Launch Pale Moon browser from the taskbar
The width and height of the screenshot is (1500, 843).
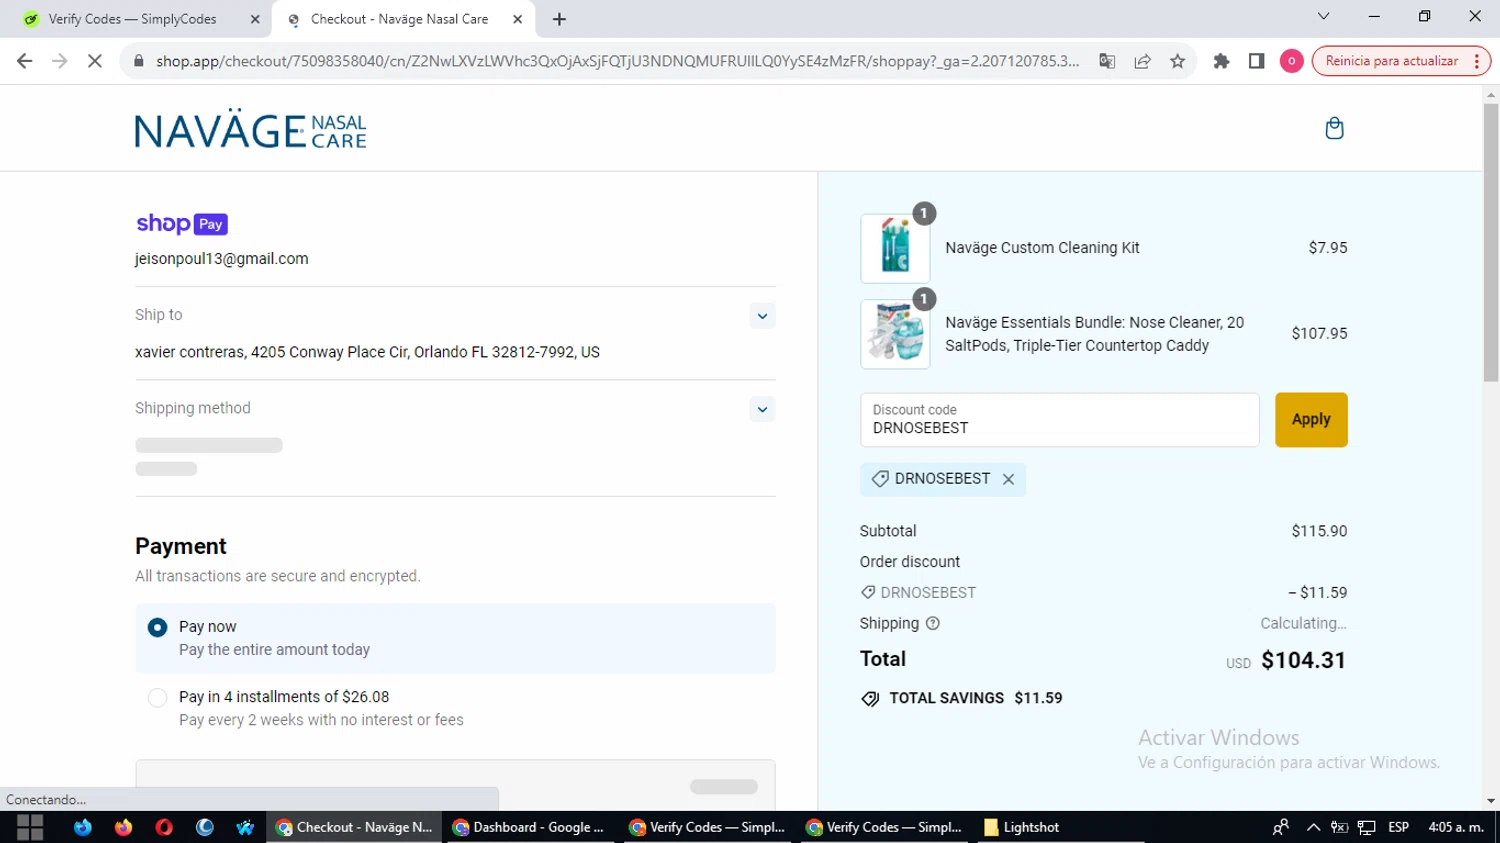[205, 827]
